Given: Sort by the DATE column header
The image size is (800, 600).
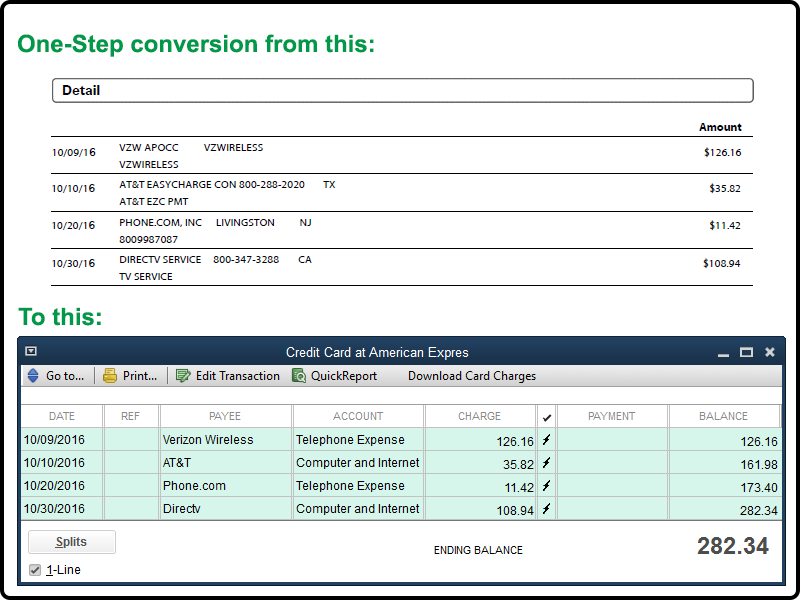Looking at the screenshot, I should tap(62, 416).
